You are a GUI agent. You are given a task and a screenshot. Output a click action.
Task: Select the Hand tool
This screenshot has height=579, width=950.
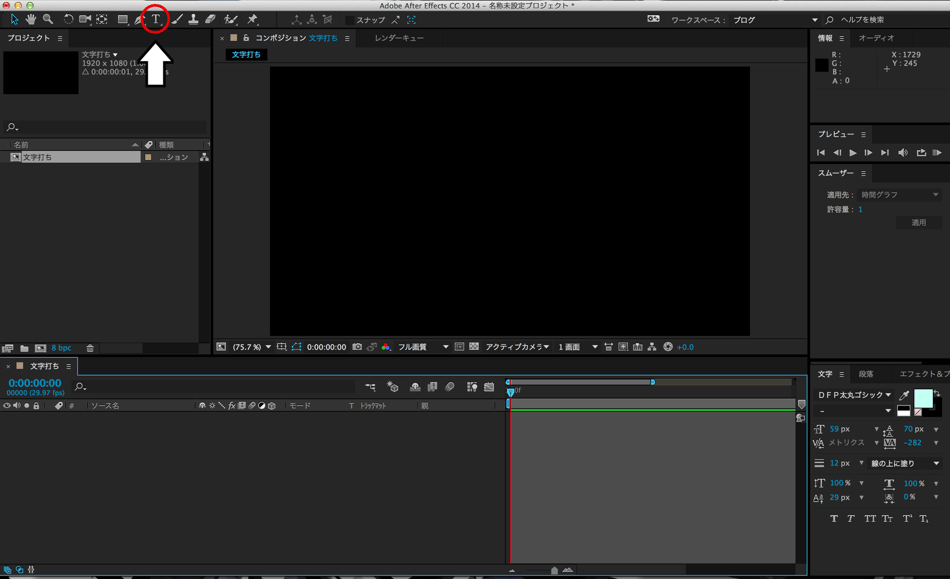tap(31, 19)
